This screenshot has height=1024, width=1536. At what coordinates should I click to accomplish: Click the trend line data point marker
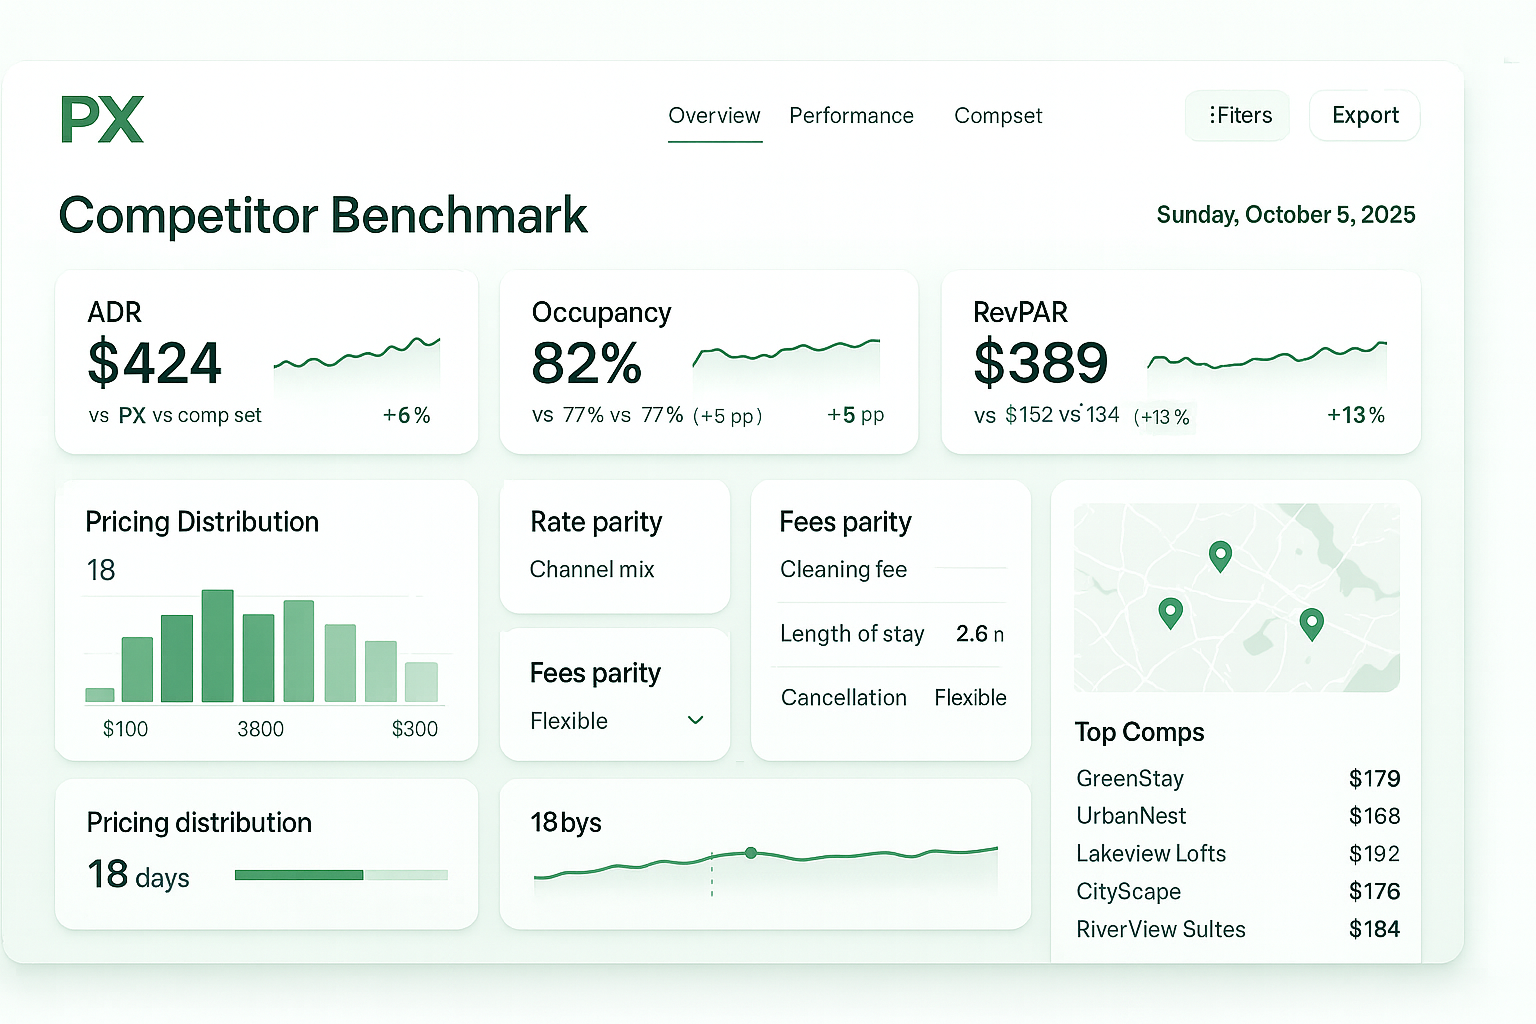coord(751,853)
